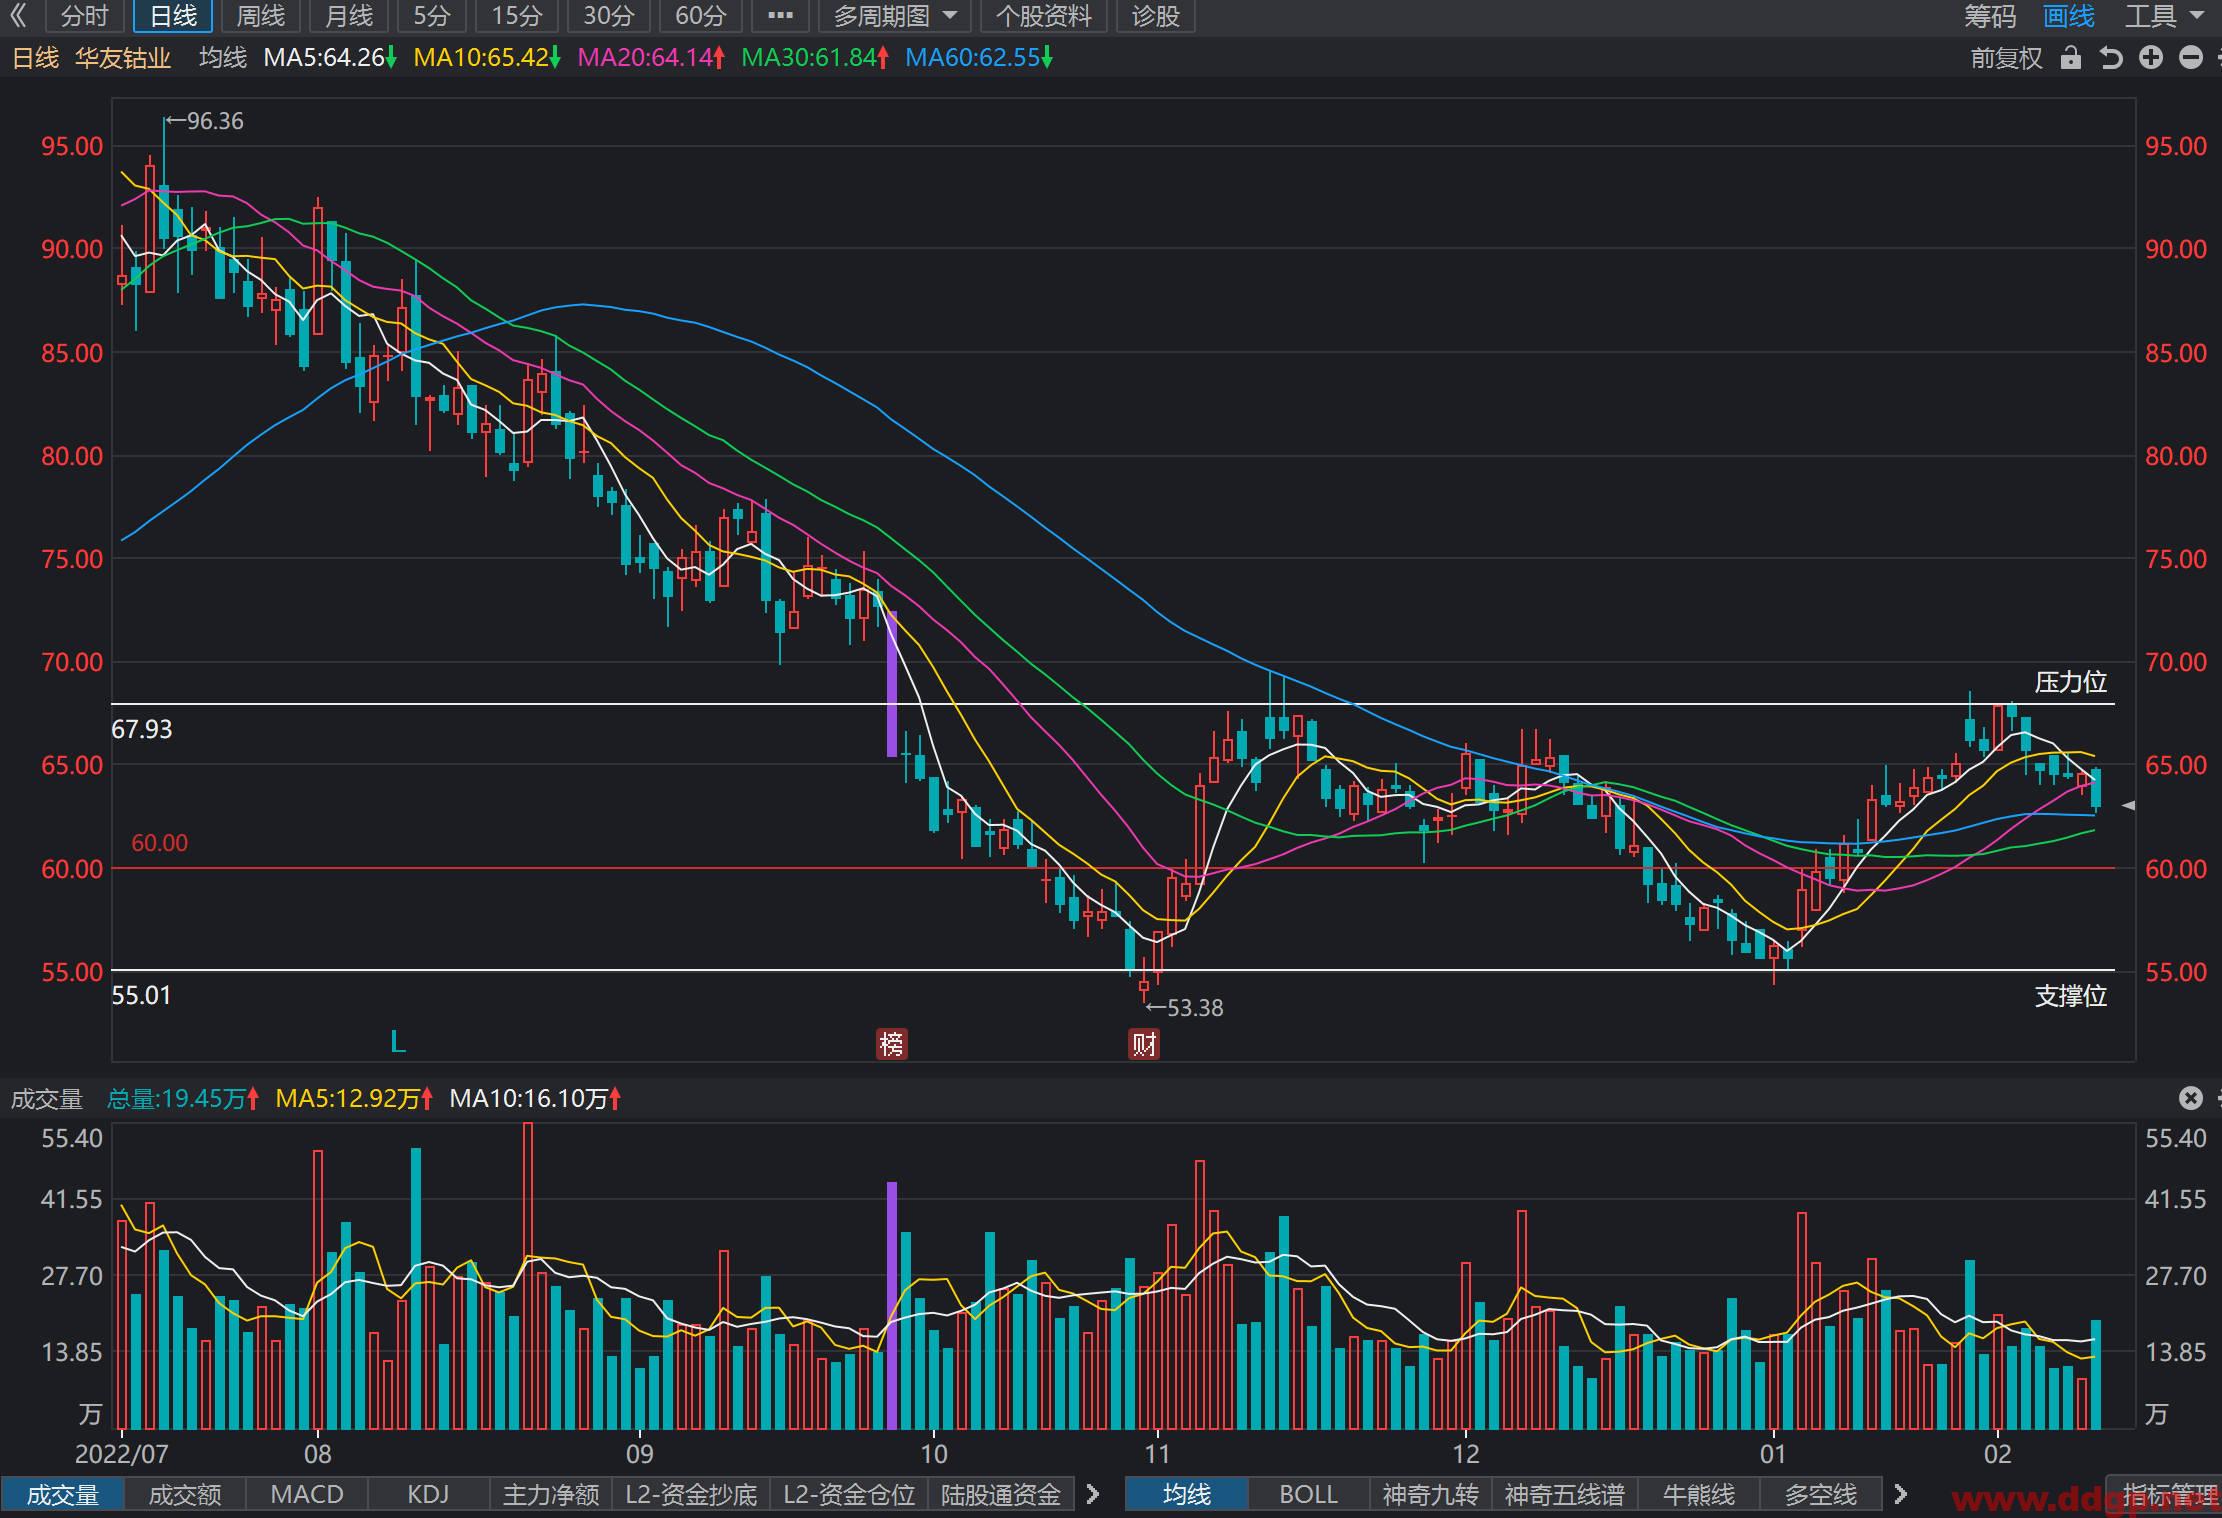Viewport: 2222px width, 1518px height.
Task: Zoom out with the minus circle icon
Action: pyautogui.click(x=2191, y=58)
